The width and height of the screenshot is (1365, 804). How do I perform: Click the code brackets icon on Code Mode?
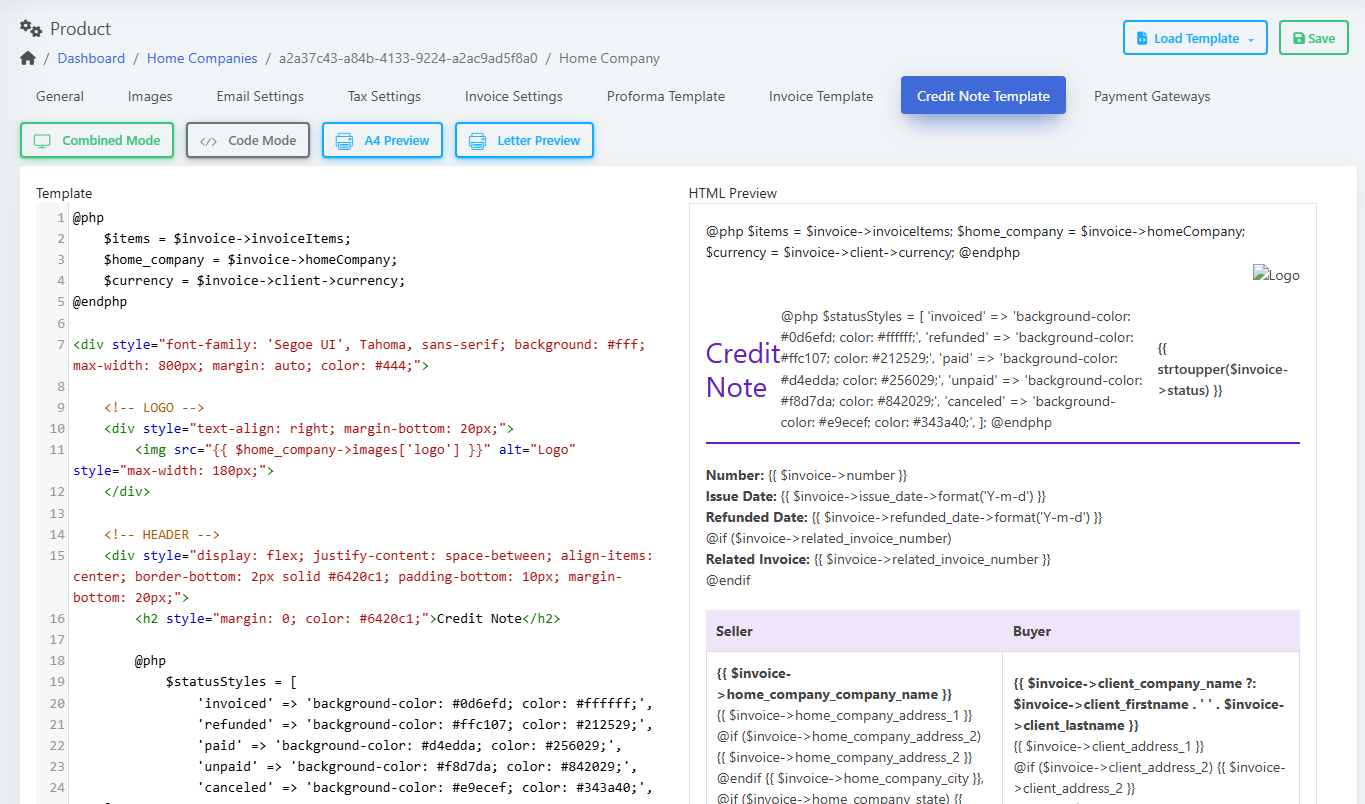point(208,141)
